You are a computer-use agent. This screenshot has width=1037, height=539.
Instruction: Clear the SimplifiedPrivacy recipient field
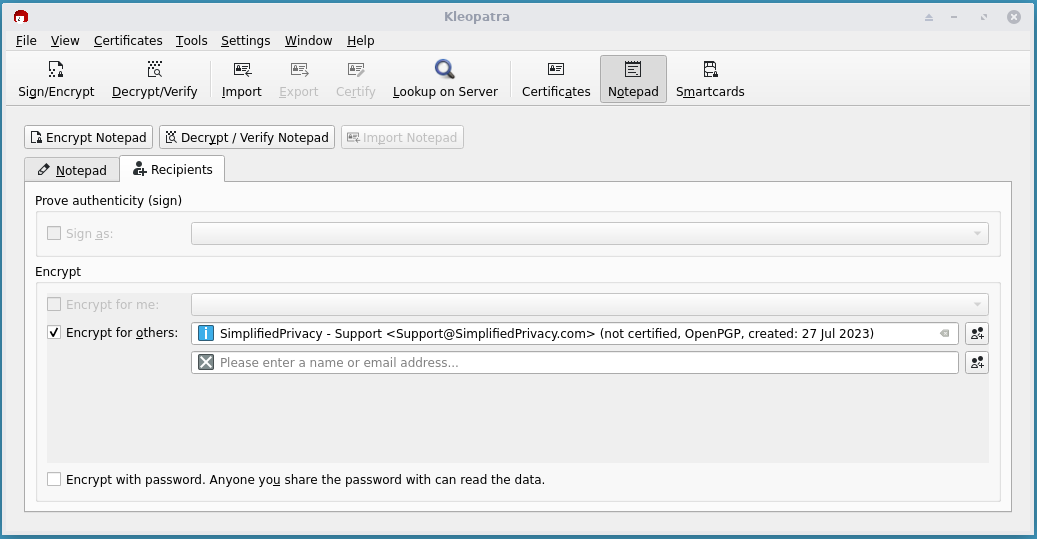coord(944,333)
